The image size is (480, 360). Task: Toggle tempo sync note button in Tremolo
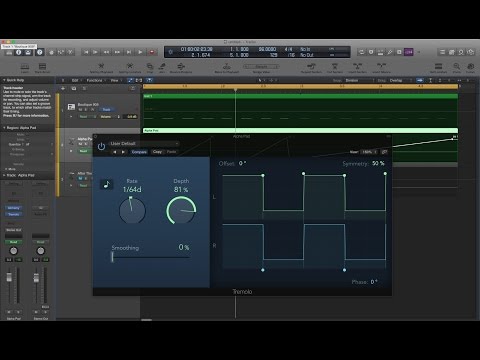106,184
